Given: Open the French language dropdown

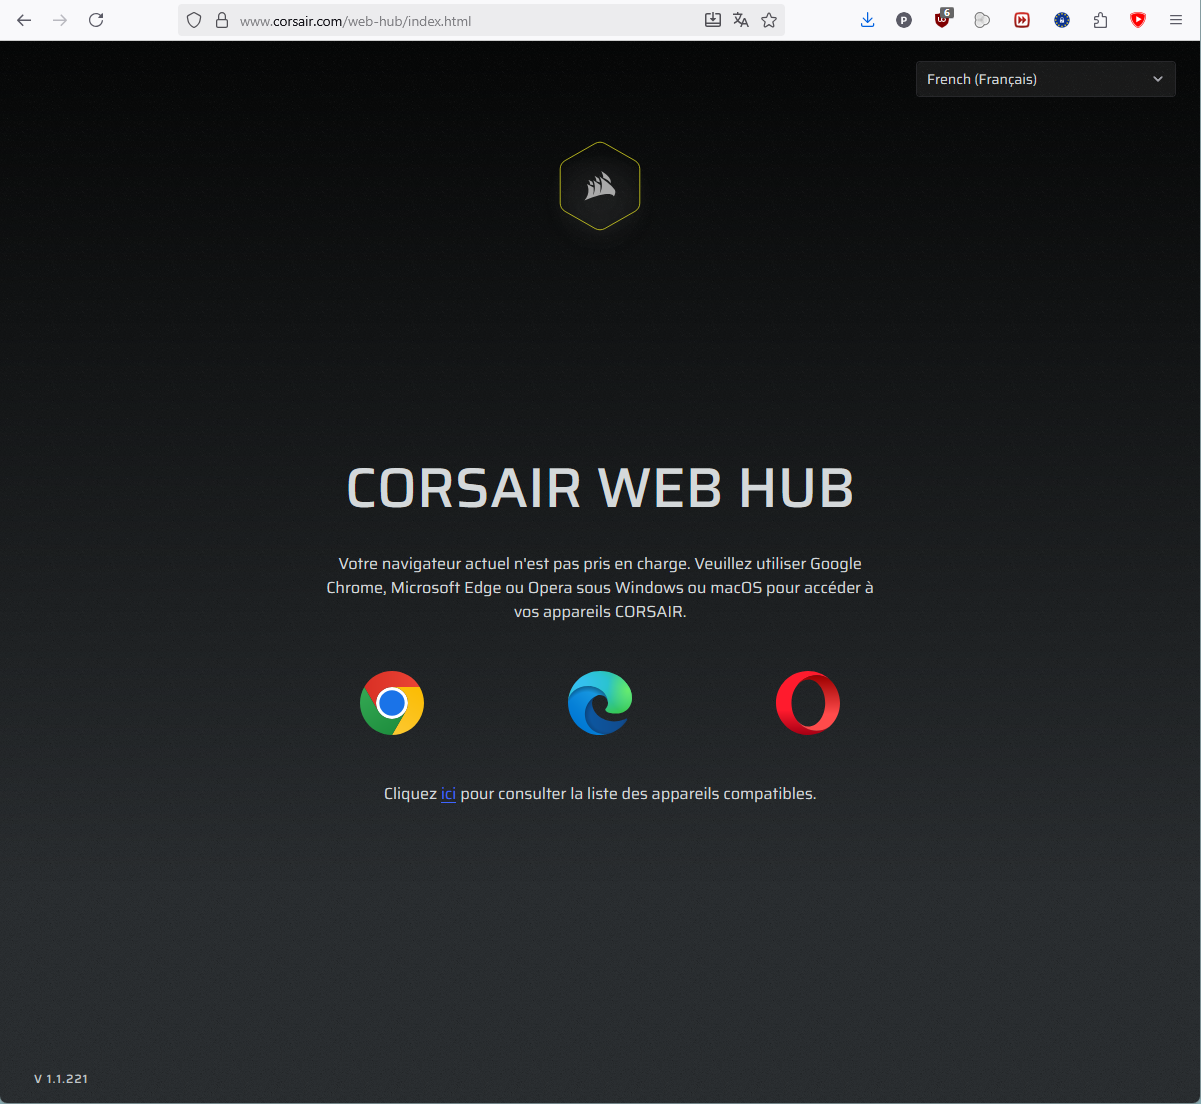Looking at the screenshot, I should pos(1045,79).
